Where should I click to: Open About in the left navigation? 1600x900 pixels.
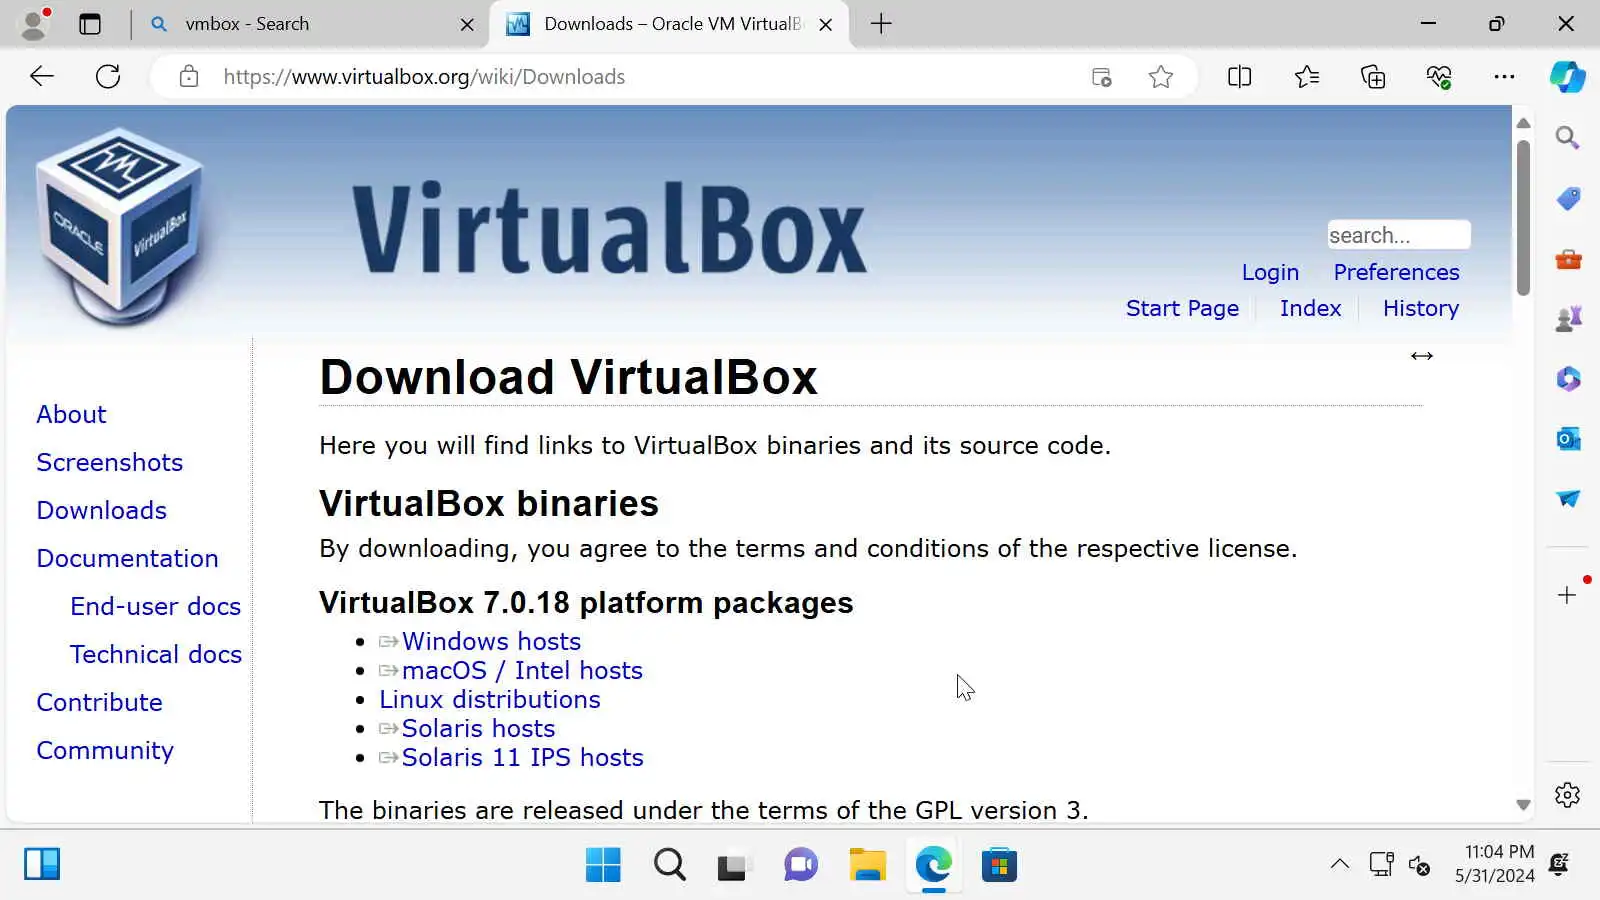pyautogui.click(x=71, y=414)
